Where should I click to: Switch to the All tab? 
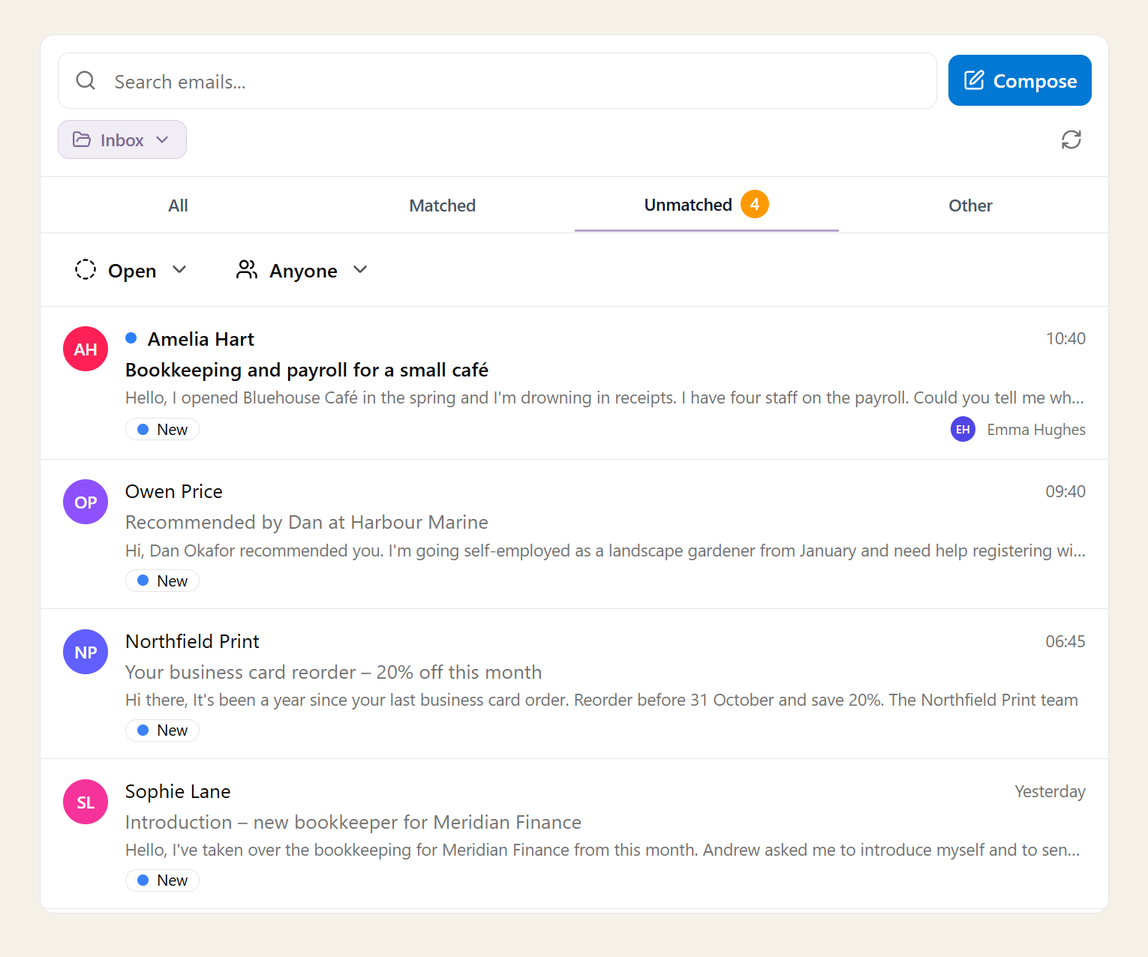pyautogui.click(x=178, y=206)
